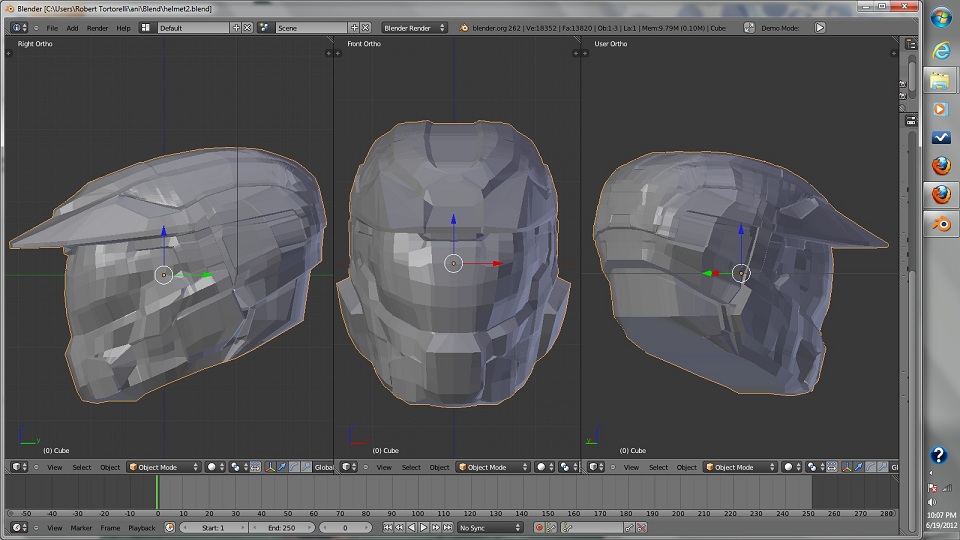Jump to previous keyframe in timeline
Viewport: 960px width, 540px height.
point(399,528)
